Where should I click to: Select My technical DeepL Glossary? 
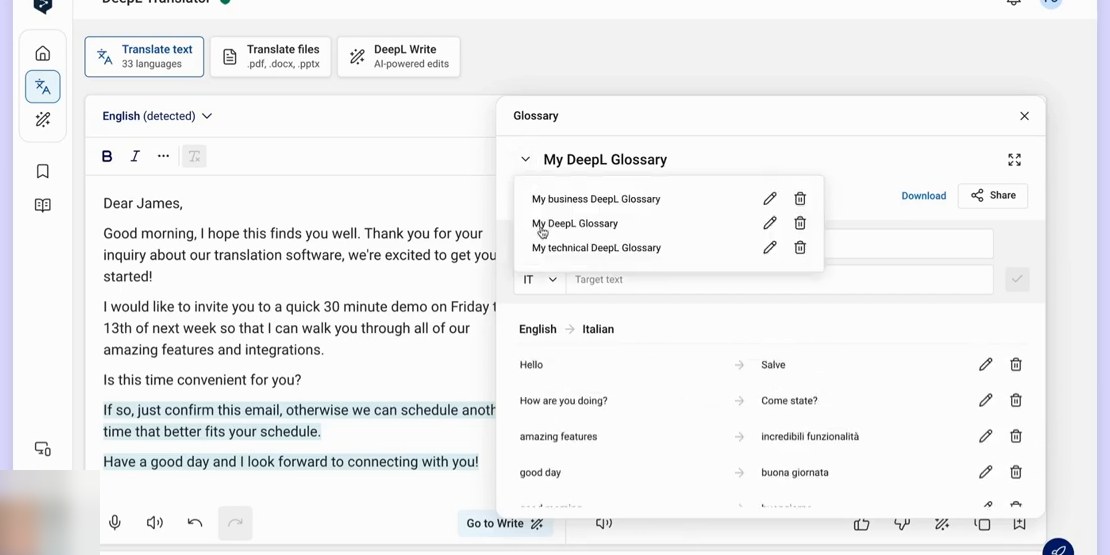596,248
